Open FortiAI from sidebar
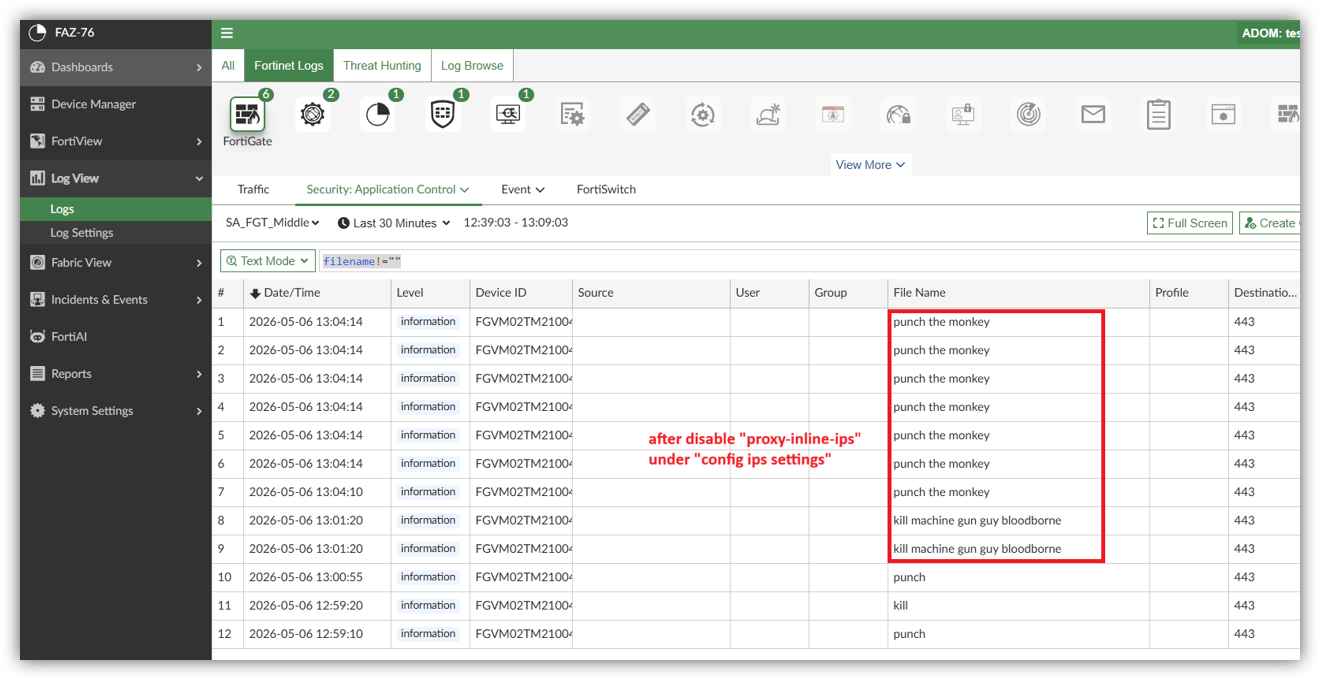 click(x=116, y=337)
